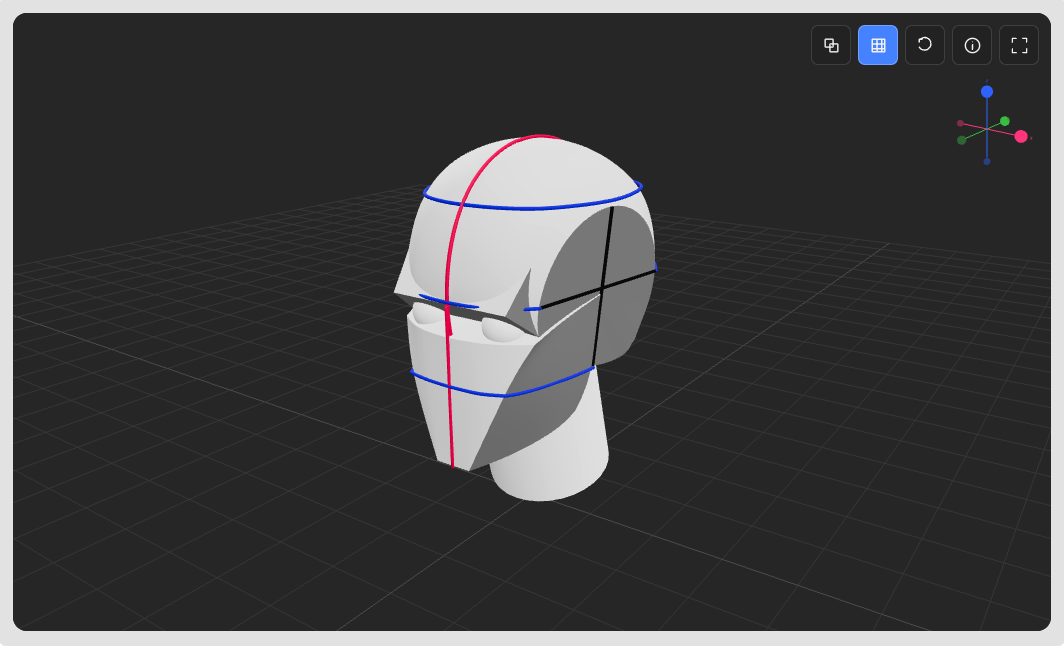Viewport: 1064px width, 646px height.
Task: Open the model info panel
Action: 972,45
